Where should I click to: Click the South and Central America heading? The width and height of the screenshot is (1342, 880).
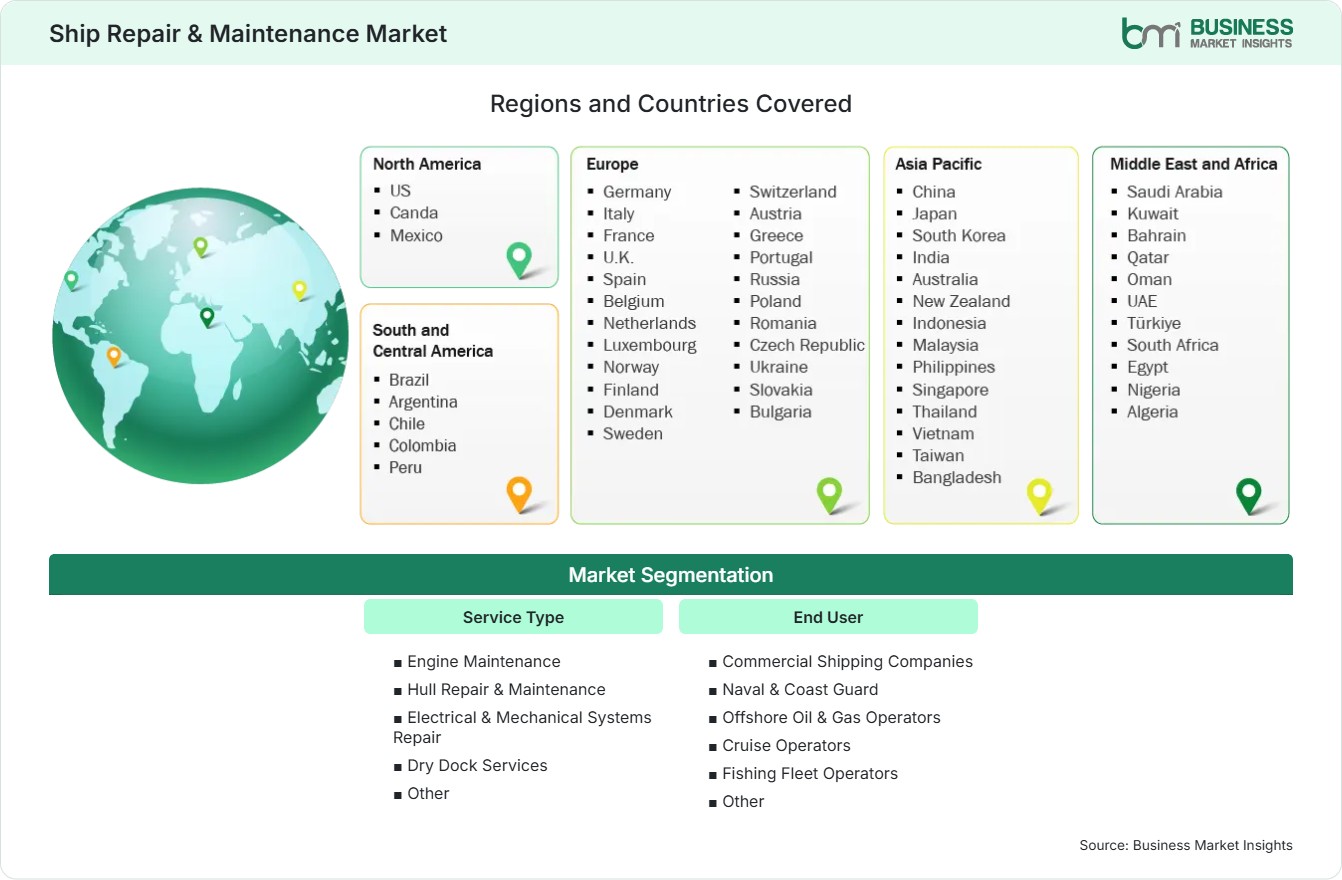(433, 340)
